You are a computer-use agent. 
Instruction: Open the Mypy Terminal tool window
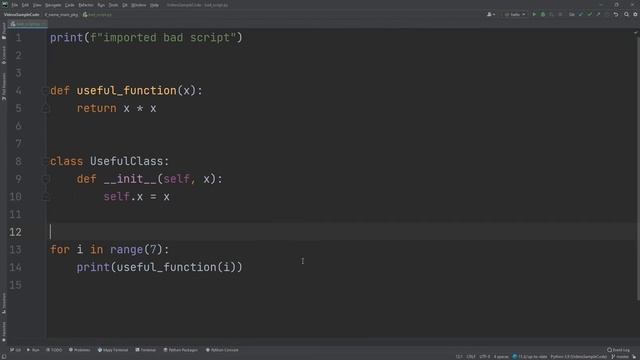click(113, 350)
